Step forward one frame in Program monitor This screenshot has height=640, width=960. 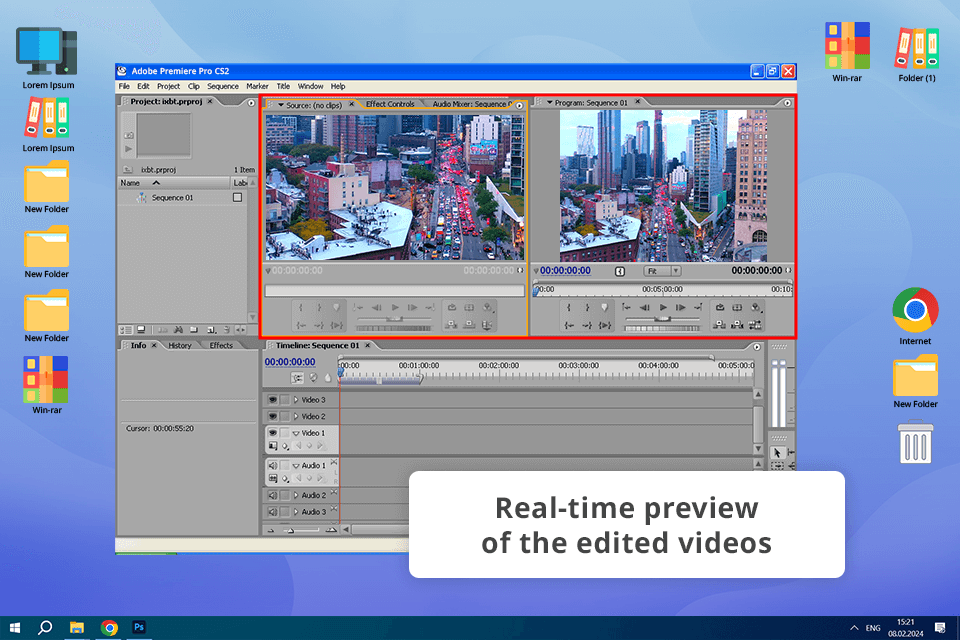(681, 307)
